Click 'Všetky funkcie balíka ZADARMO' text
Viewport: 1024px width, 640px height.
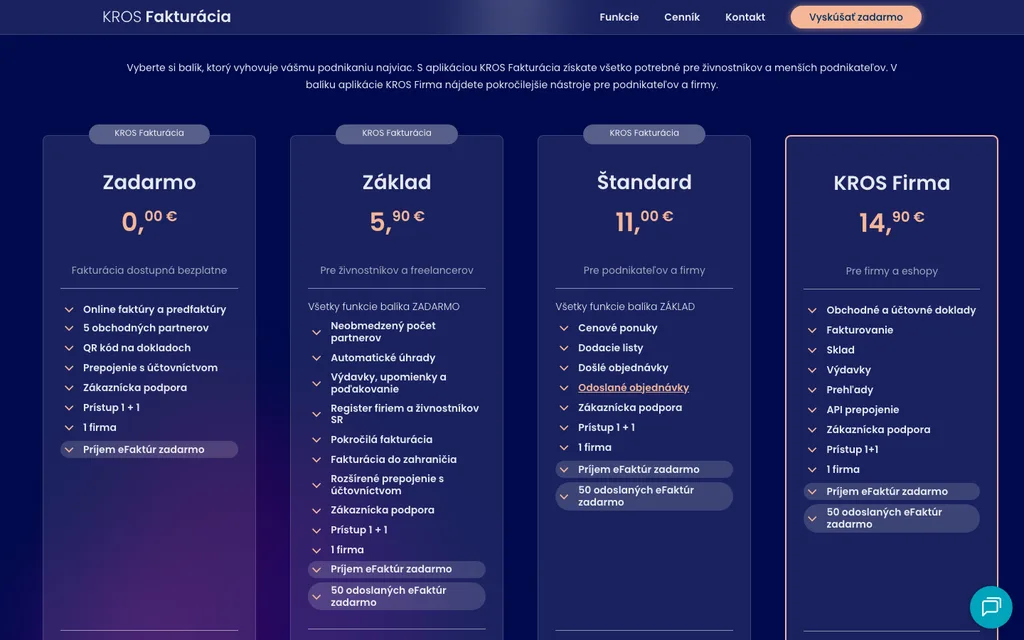(x=383, y=306)
